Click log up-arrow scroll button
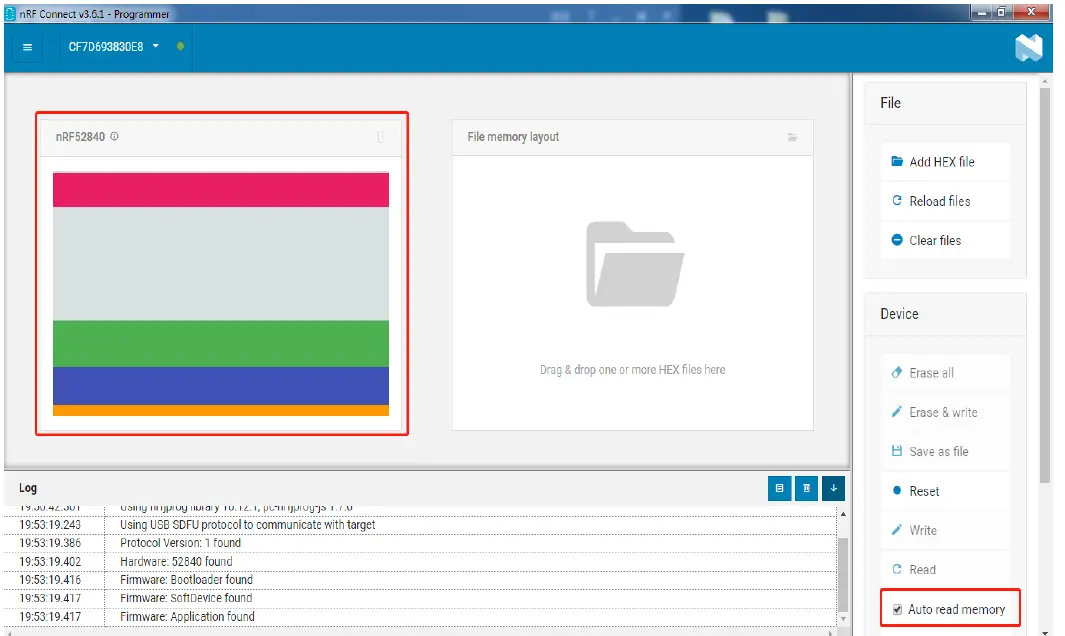 [843, 514]
